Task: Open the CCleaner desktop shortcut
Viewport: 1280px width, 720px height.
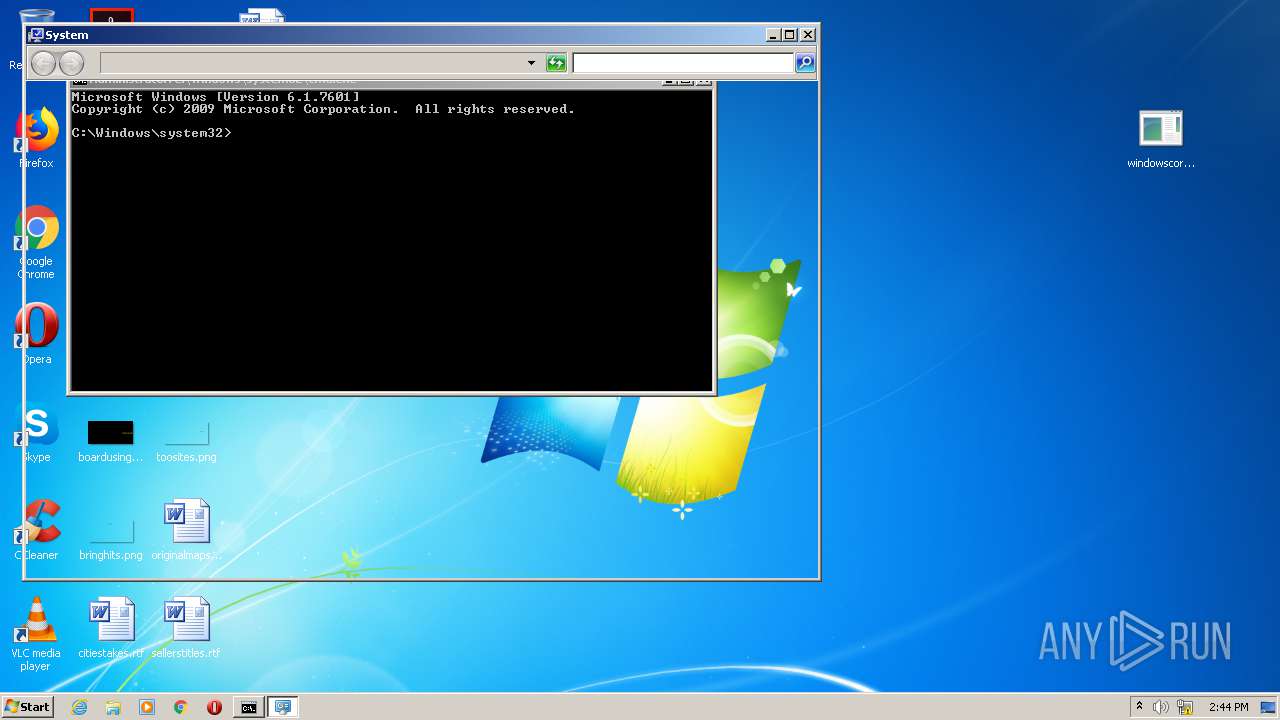Action: 37,530
